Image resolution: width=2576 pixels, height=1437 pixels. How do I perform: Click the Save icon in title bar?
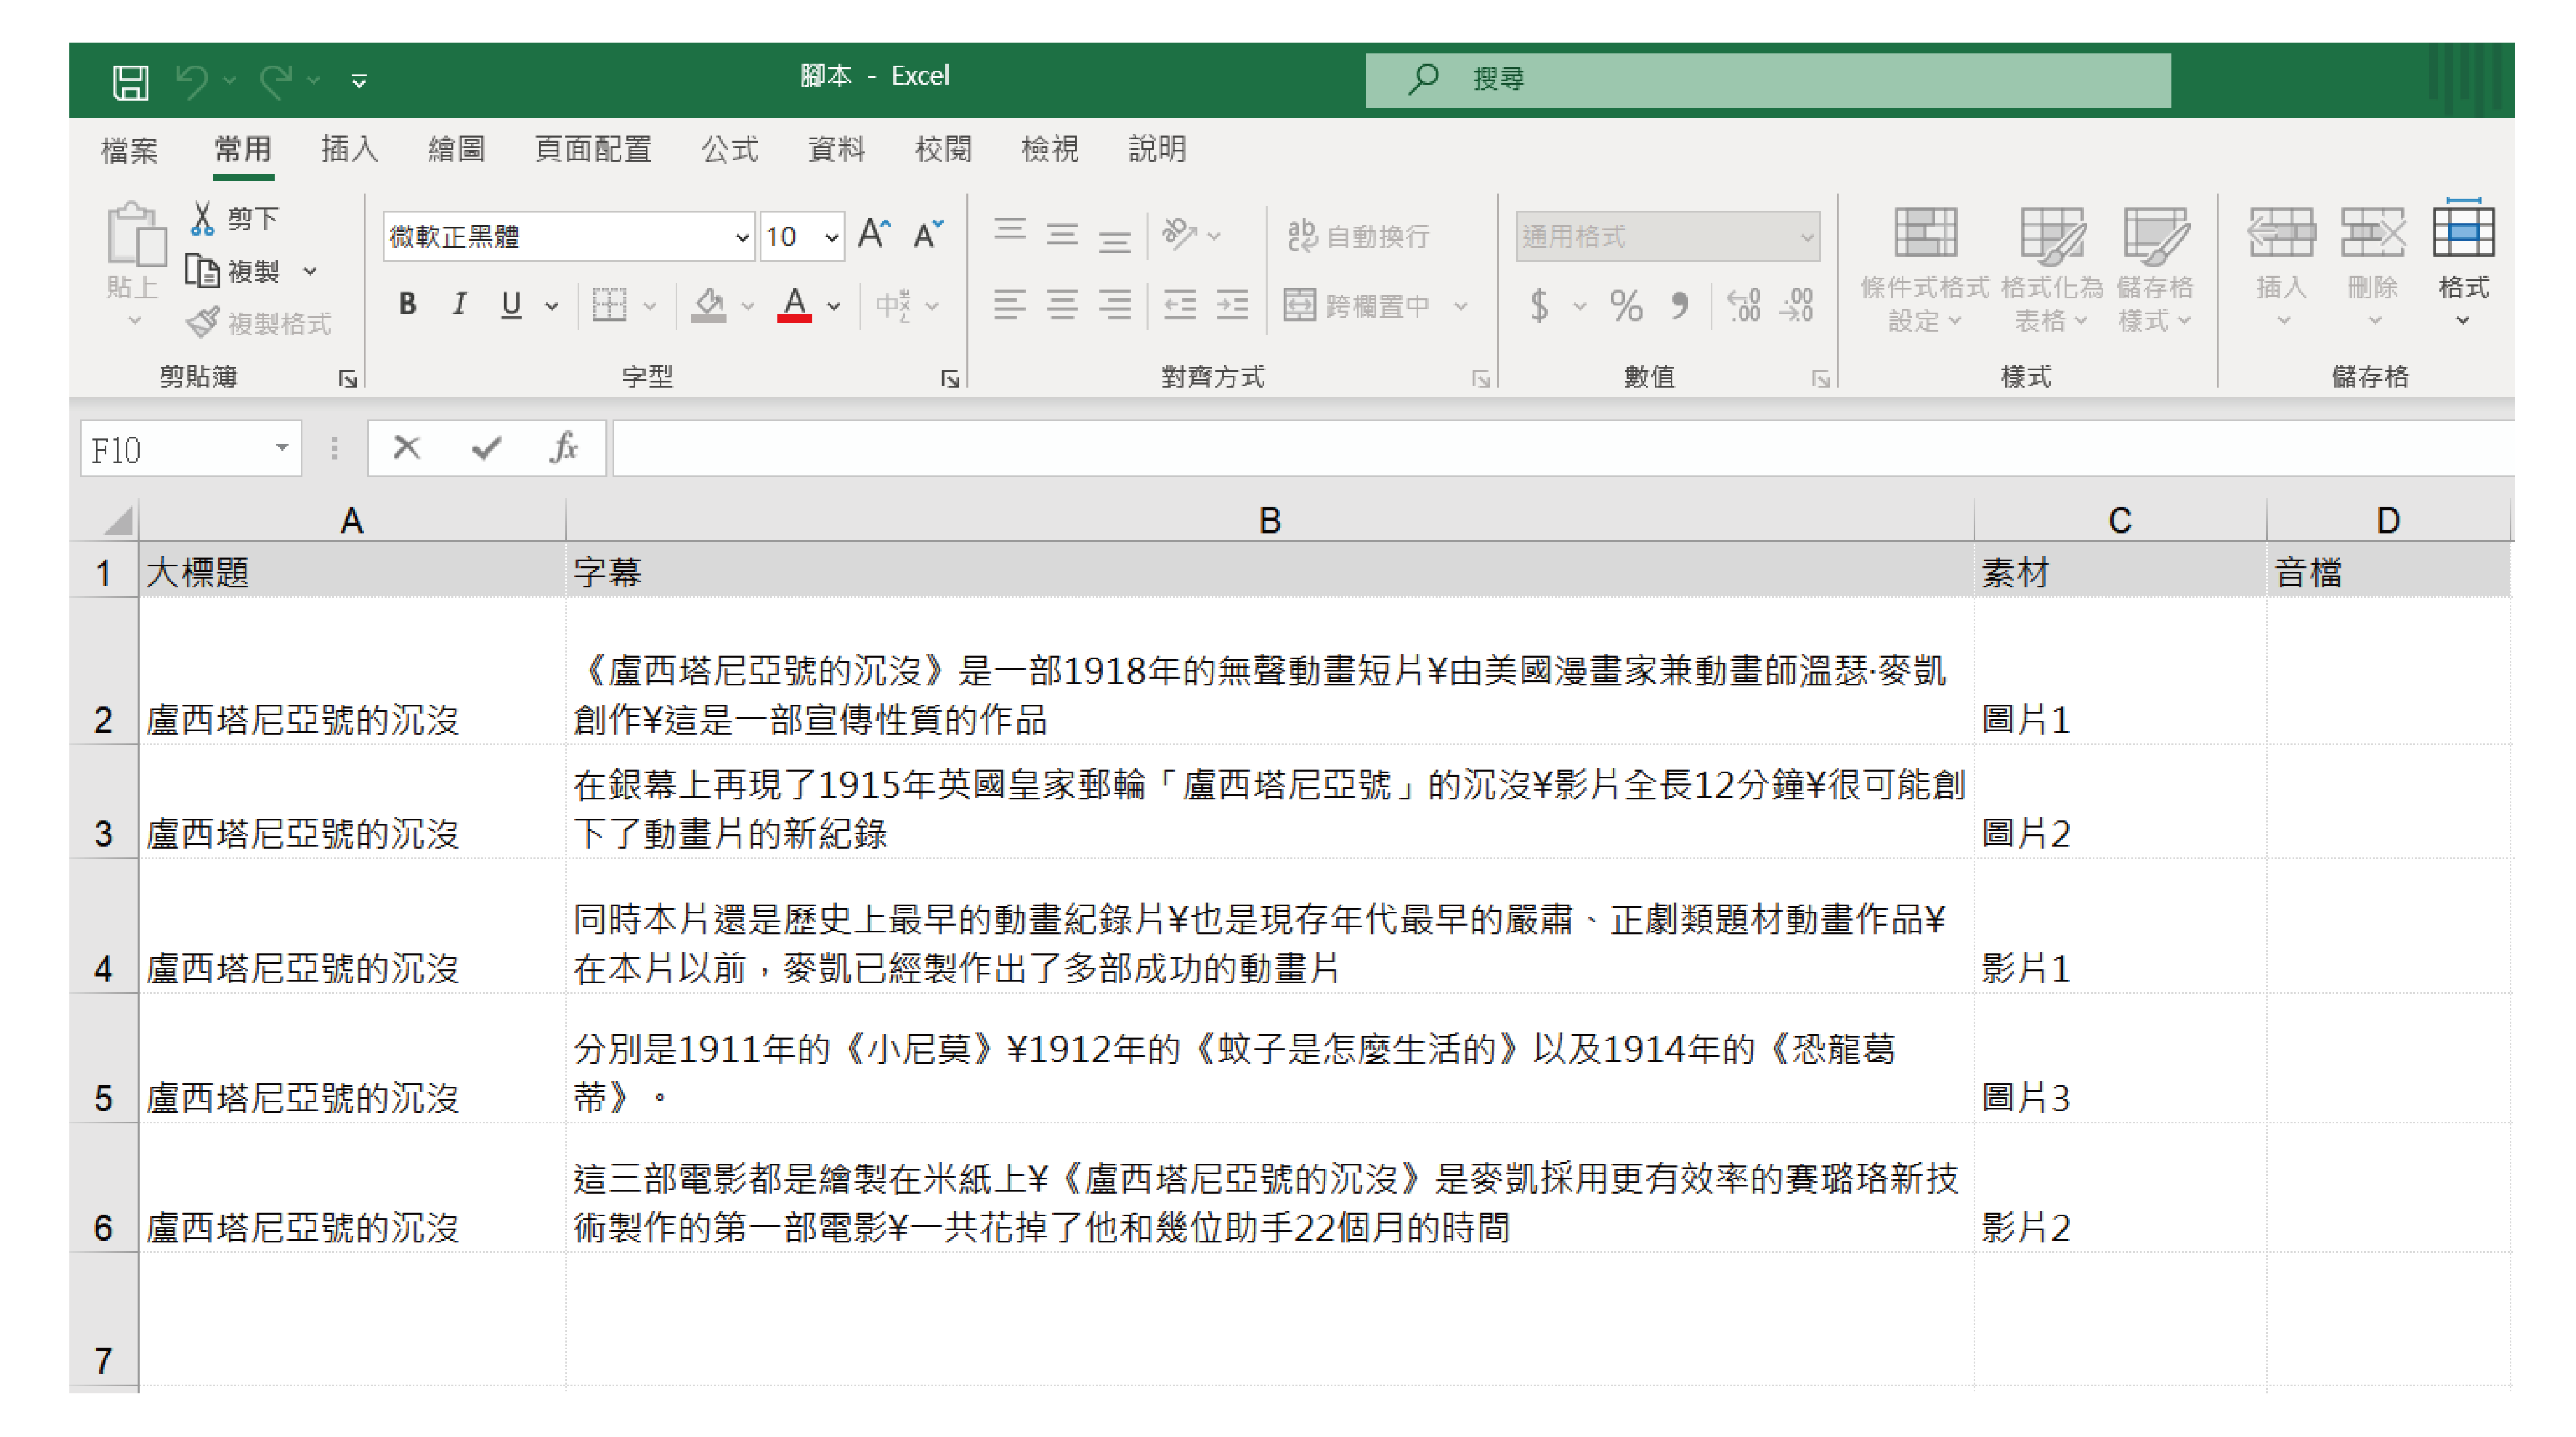tap(130, 80)
